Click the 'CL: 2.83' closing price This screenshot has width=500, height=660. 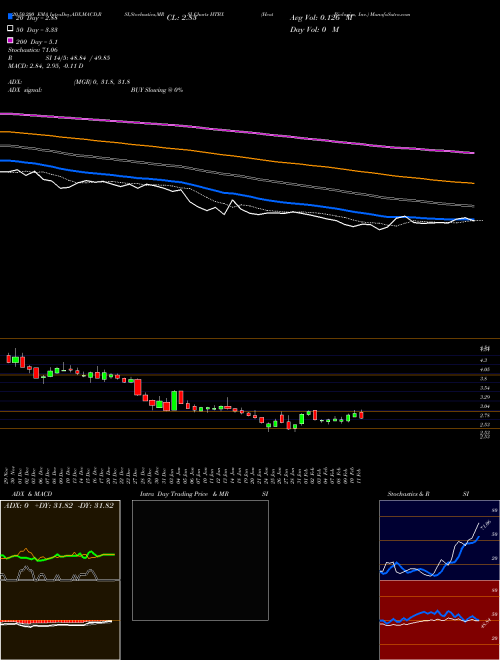point(181,18)
